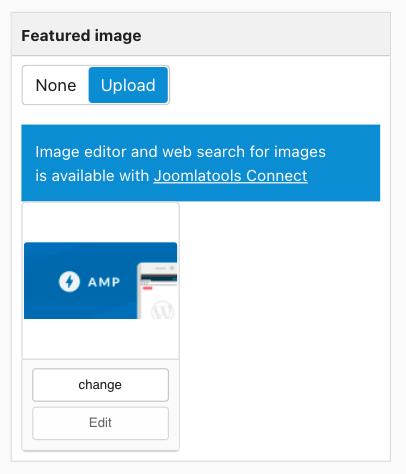
Task: Click the phone mockup in the thumbnail
Action: coord(157,291)
